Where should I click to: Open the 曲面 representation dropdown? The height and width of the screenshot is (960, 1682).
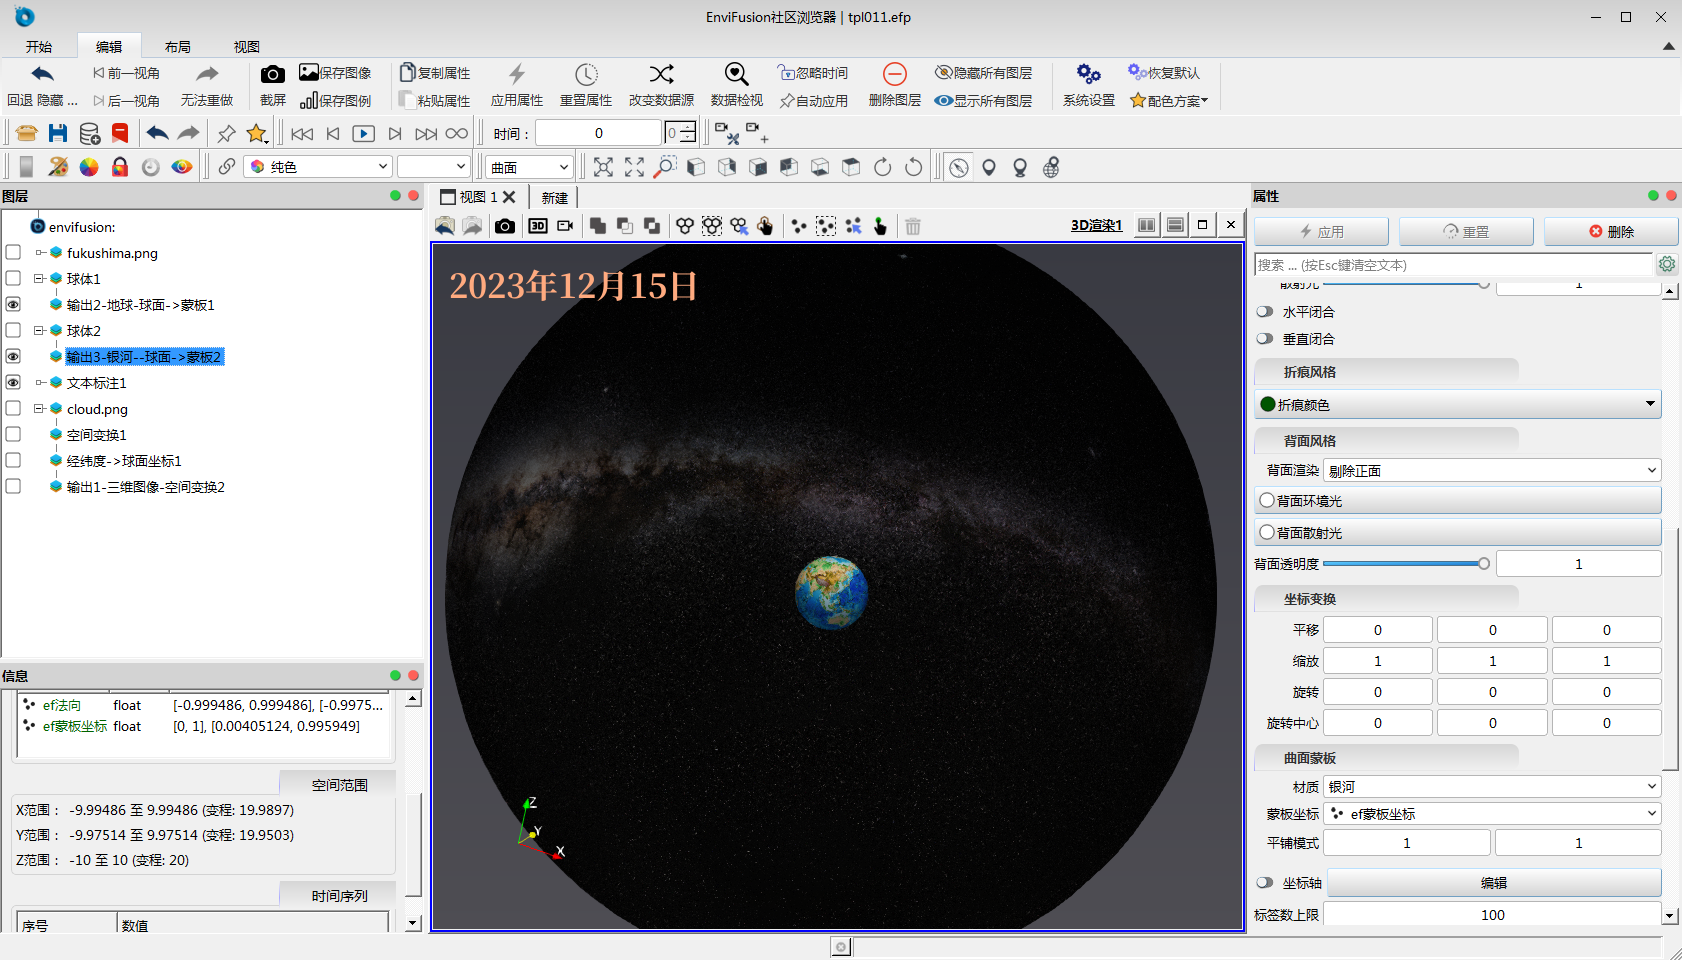(x=529, y=167)
